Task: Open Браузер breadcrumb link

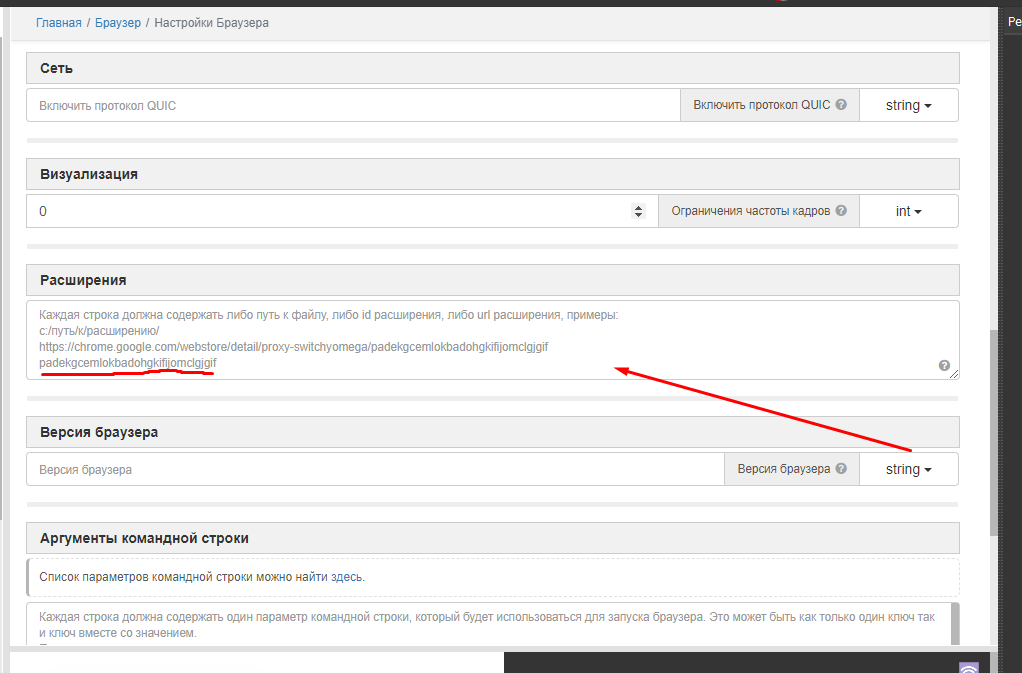Action: click(x=118, y=22)
